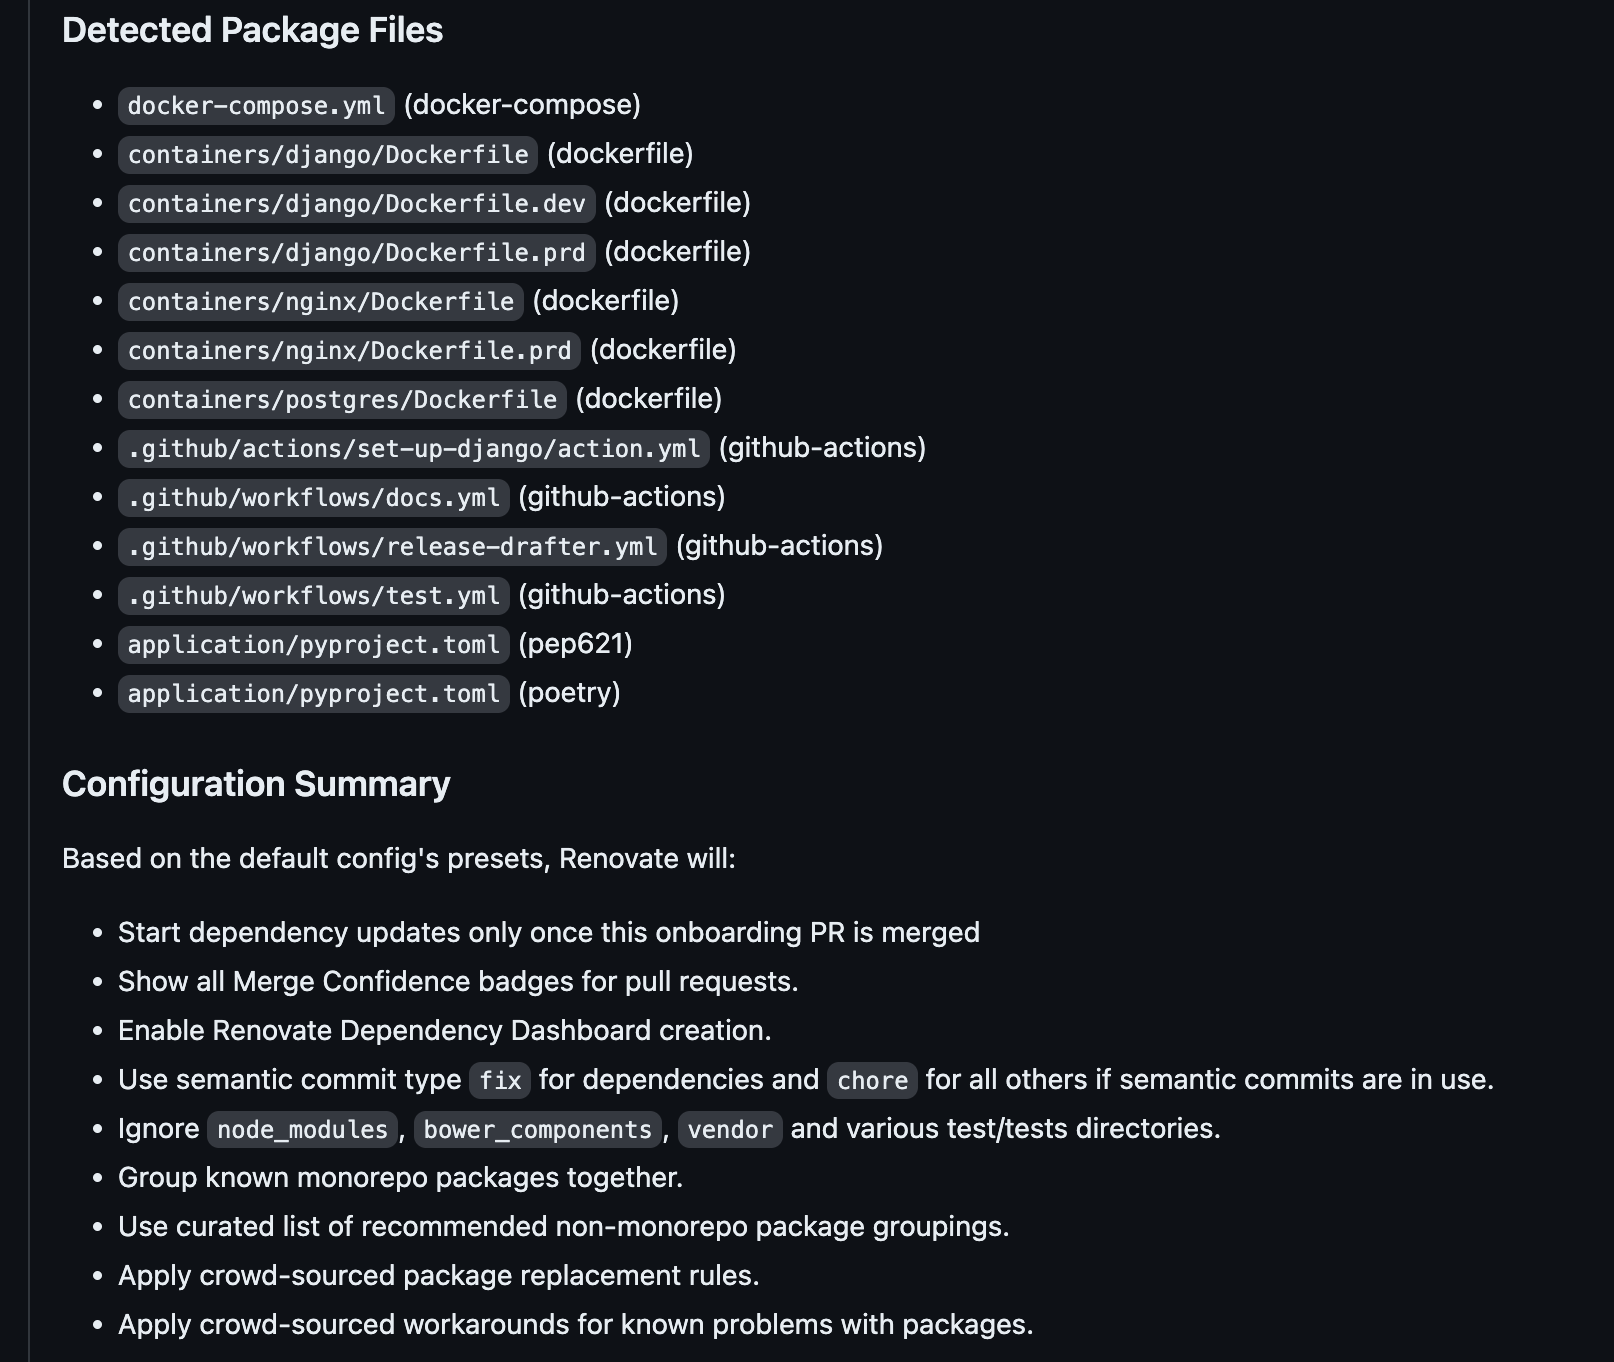1614x1362 pixels.
Task: Click the pyproject.toml entry labeled pep621
Action: [313, 645]
